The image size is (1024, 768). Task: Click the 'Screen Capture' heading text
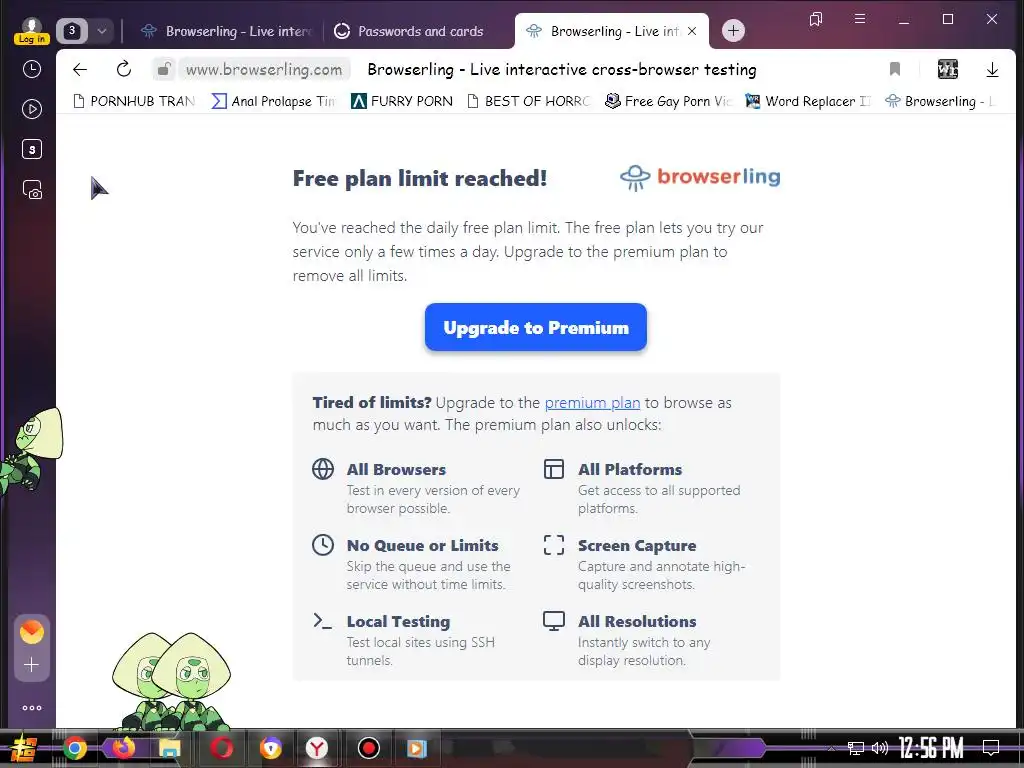(x=637, y=545)
